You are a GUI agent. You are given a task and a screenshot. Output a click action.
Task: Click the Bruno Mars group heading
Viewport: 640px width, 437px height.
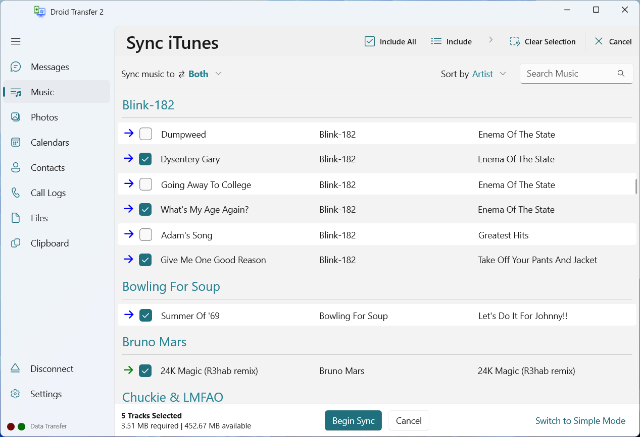(x=154, y=342)
